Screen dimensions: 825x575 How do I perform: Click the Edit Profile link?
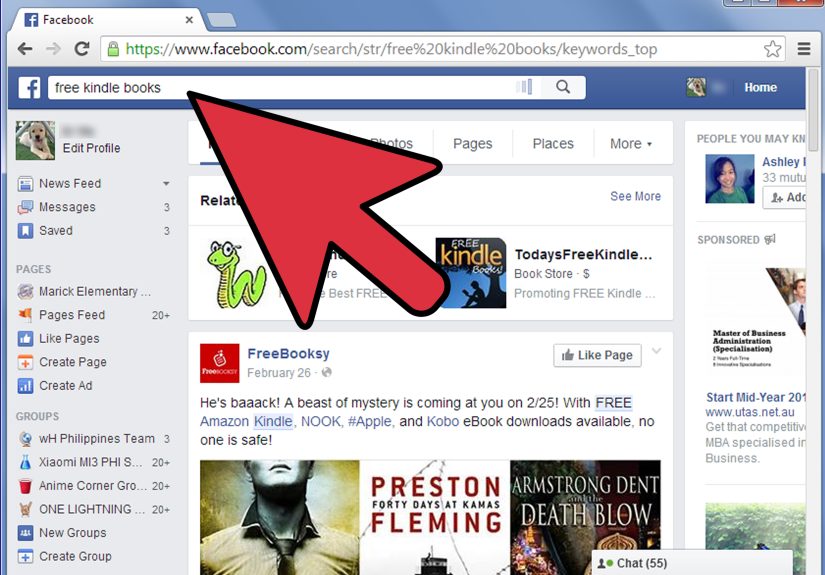(x=92, y=148)
